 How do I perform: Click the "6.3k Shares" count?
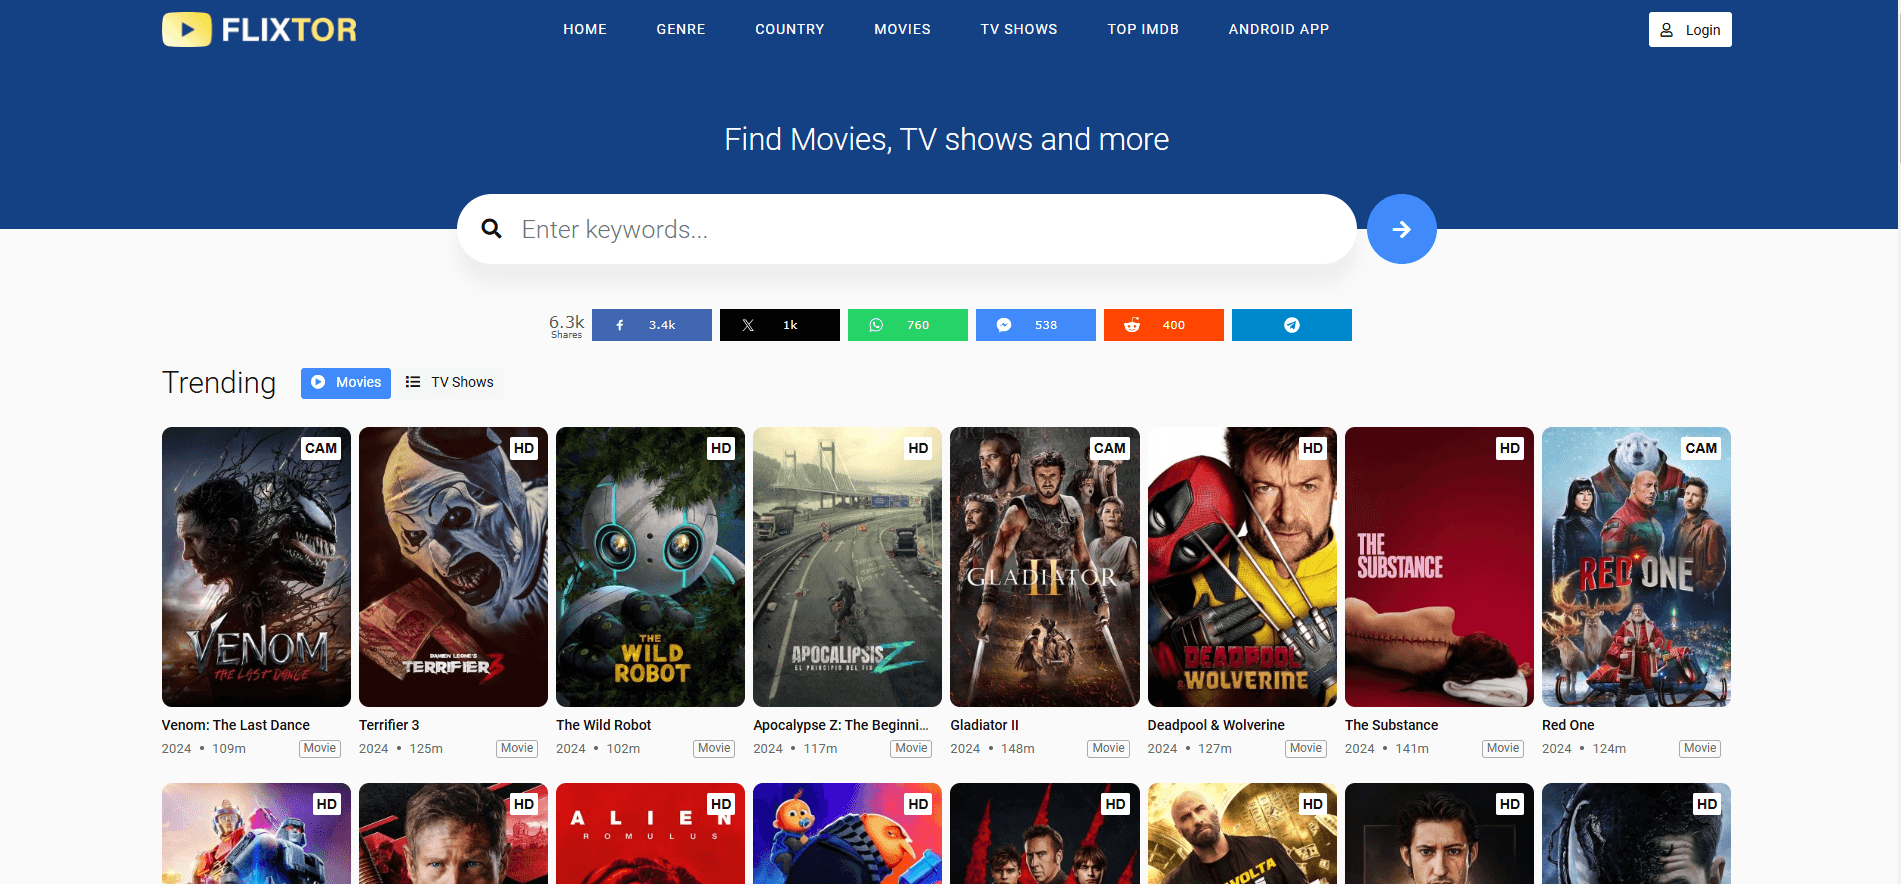tap(566, 326)
